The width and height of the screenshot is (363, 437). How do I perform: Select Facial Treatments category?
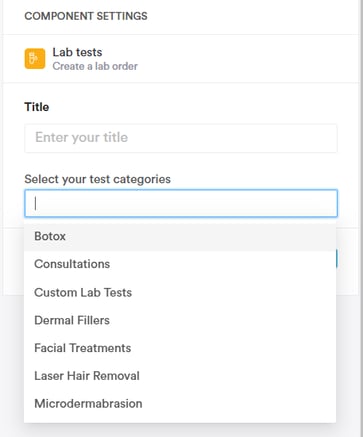point(180,348)
